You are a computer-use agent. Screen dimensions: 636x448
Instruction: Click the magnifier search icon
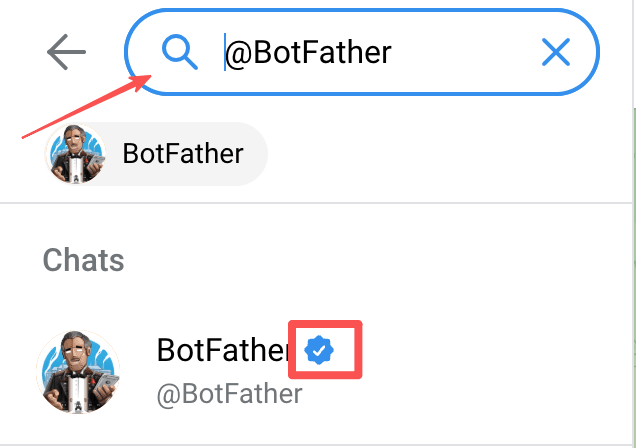coord(179,50)
